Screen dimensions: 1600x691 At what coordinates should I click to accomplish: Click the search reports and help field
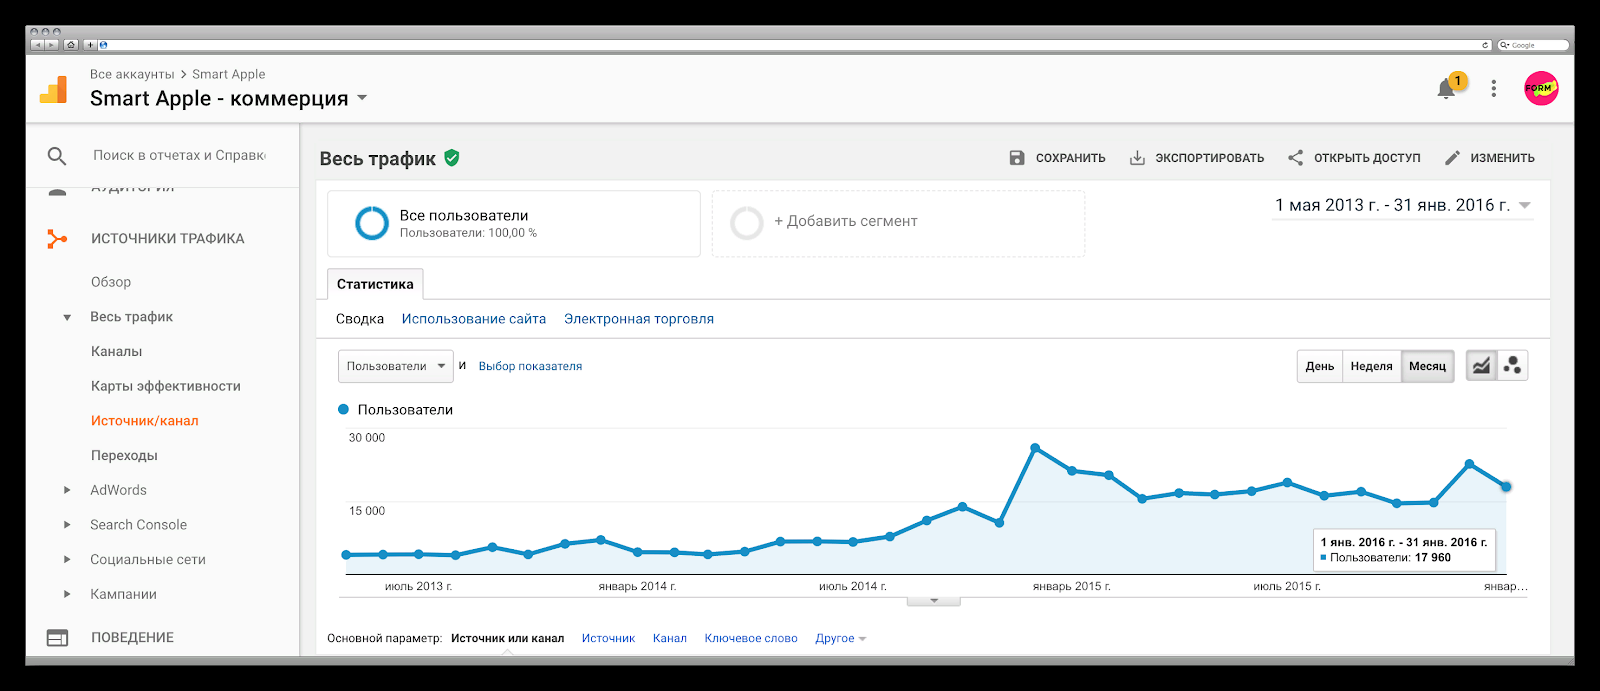click(180, 155)
